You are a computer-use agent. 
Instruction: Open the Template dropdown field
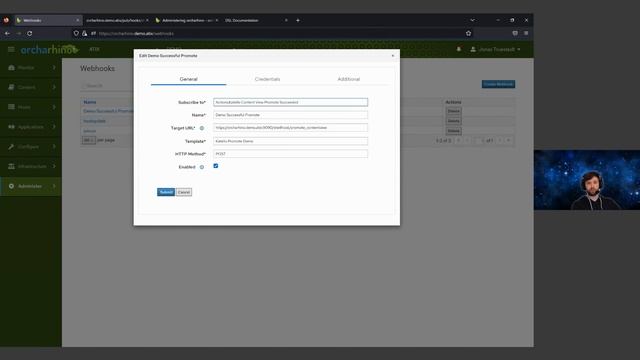(x=290, y=141)
